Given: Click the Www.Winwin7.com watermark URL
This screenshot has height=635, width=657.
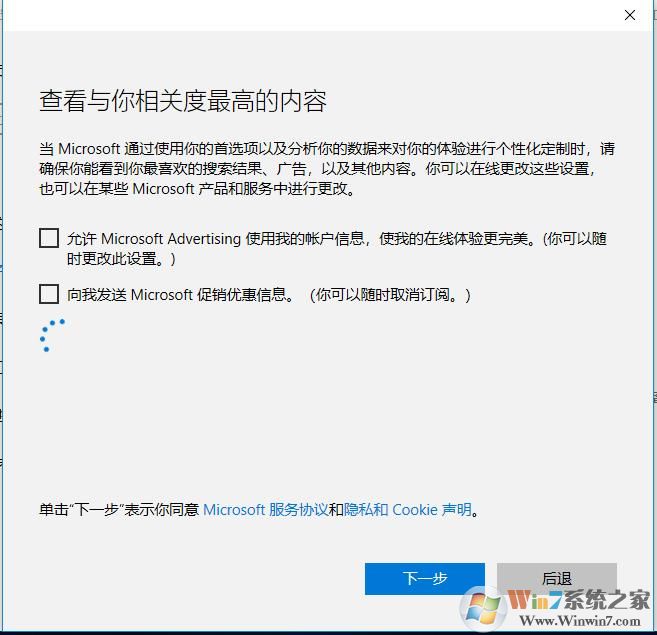Looking at the screenshot, I should pyautogui.click(x=580, y=620).
